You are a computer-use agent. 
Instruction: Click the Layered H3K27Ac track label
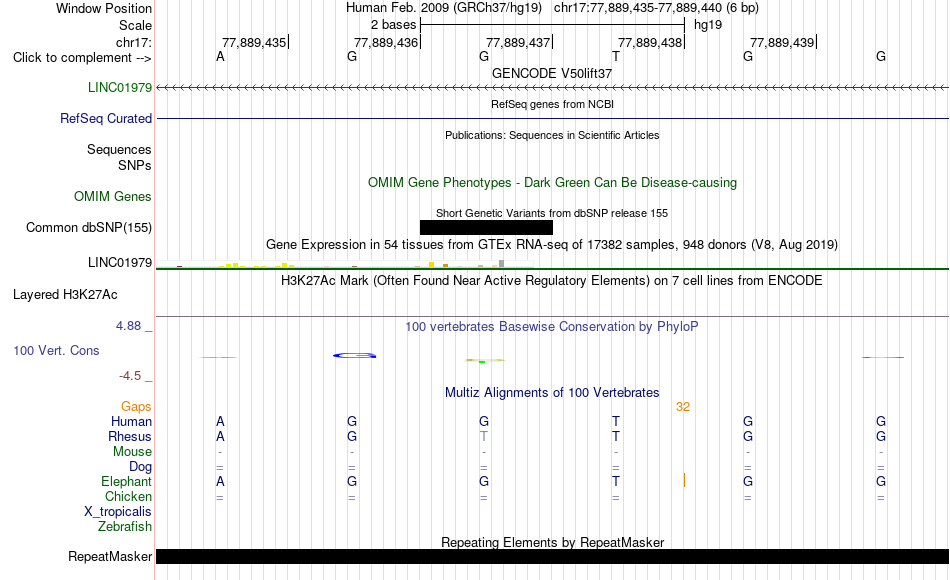pos(65,295)
